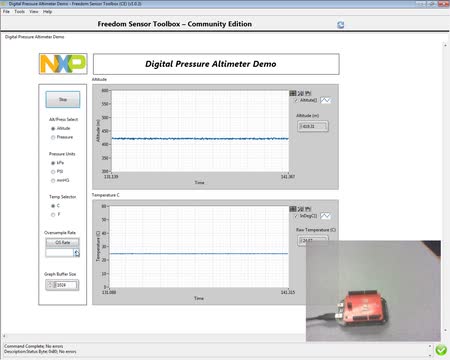
Task: Click the Altitude graph start time 131.139
Action: tap(111, 177)
